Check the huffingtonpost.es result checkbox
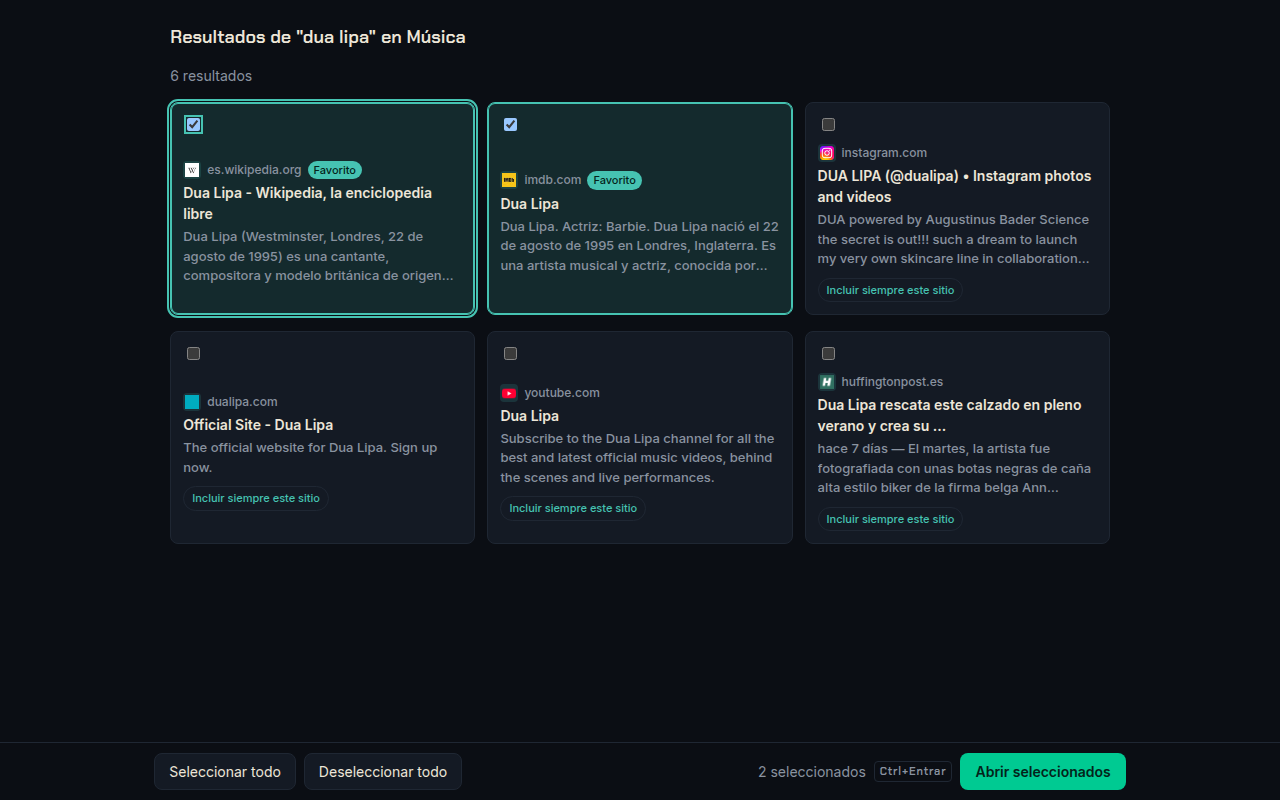This screenshot has height=800, width=1280. (x=828, y=353)
